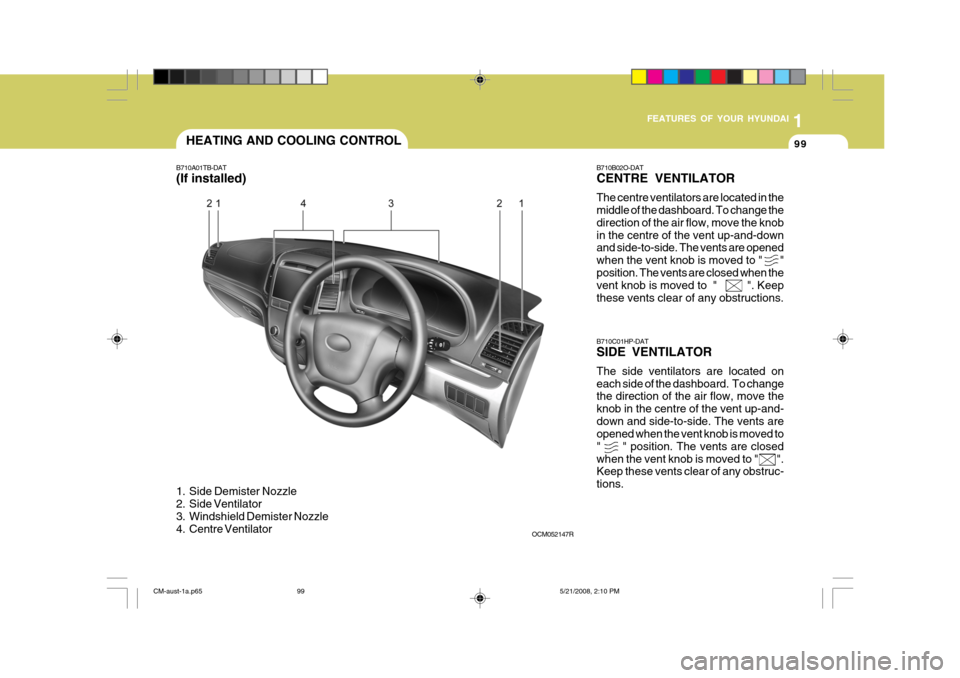This screenshot has height=678, width=960.
Task: Click the footer page number 99
Action: click(301, 592)
